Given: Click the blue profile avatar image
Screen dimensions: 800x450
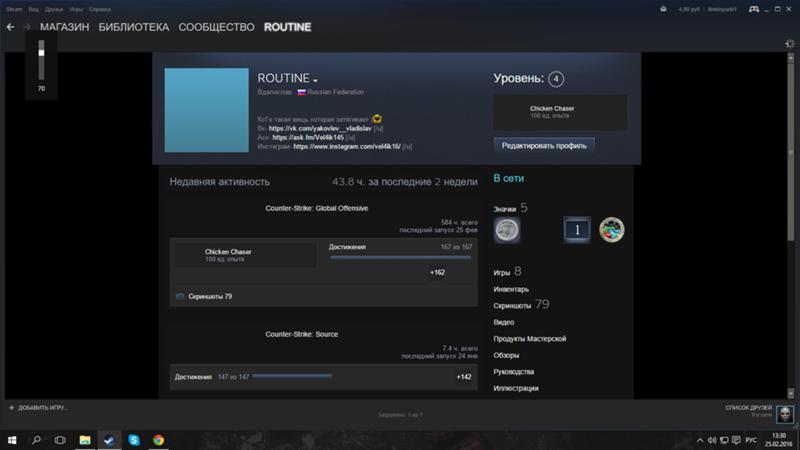Looking at the screenshot, I should pyautogui.click(x=207, y=110).
